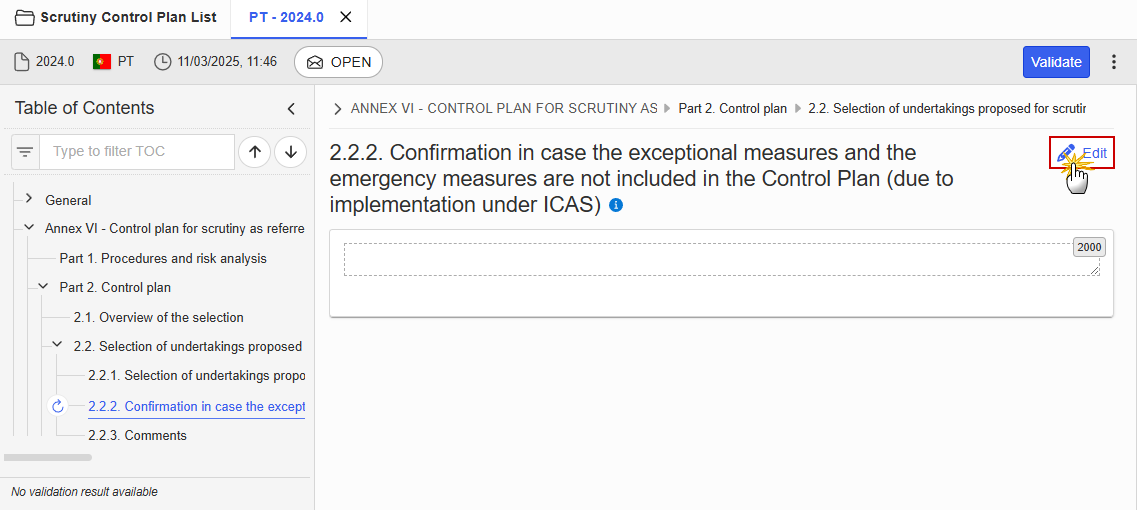Open the three-dot more options menu
Screen dimensions: 1137x510
click(1115, 62)
